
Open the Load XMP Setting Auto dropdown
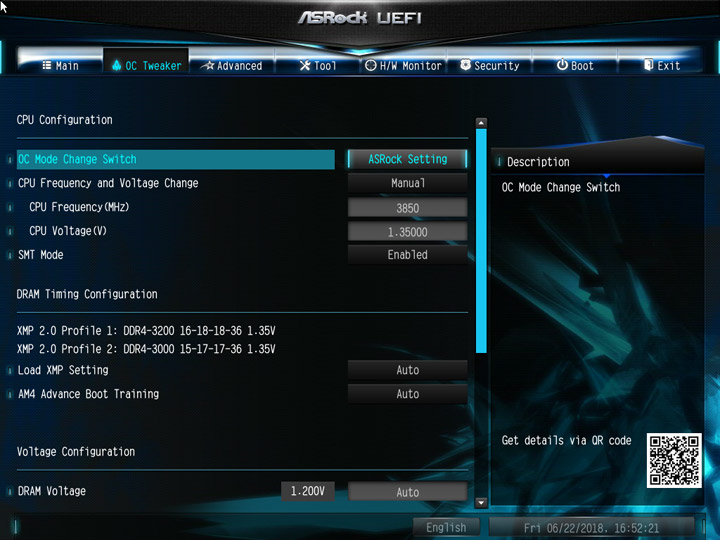pos(408,370)
